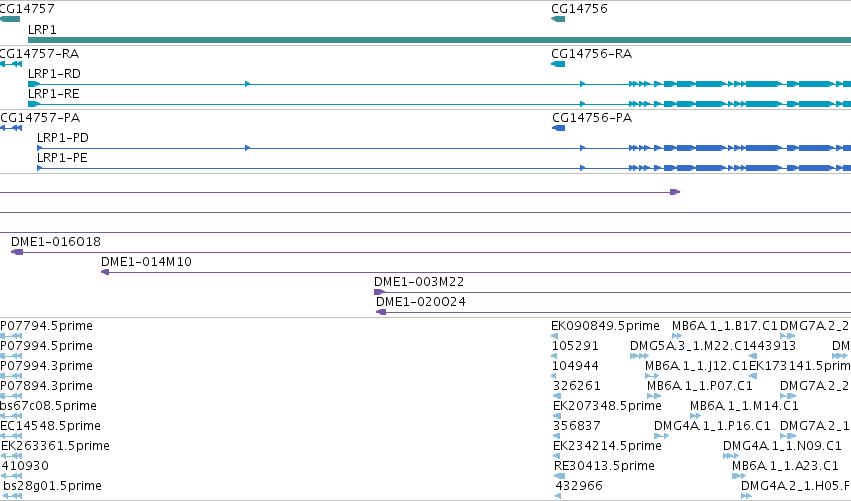Select the CG14756-PA coding glyph
This screenshot has height=501, width=851.
point(558,128)
